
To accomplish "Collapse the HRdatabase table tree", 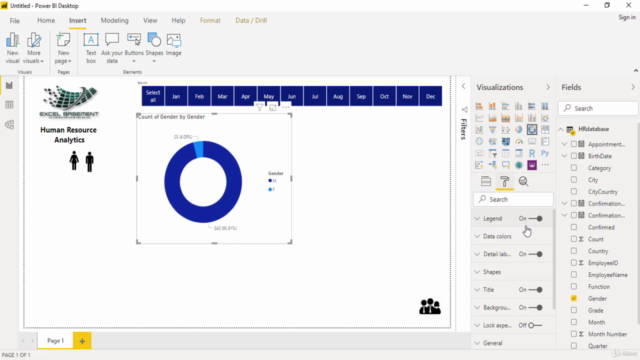I will (561, 129).
